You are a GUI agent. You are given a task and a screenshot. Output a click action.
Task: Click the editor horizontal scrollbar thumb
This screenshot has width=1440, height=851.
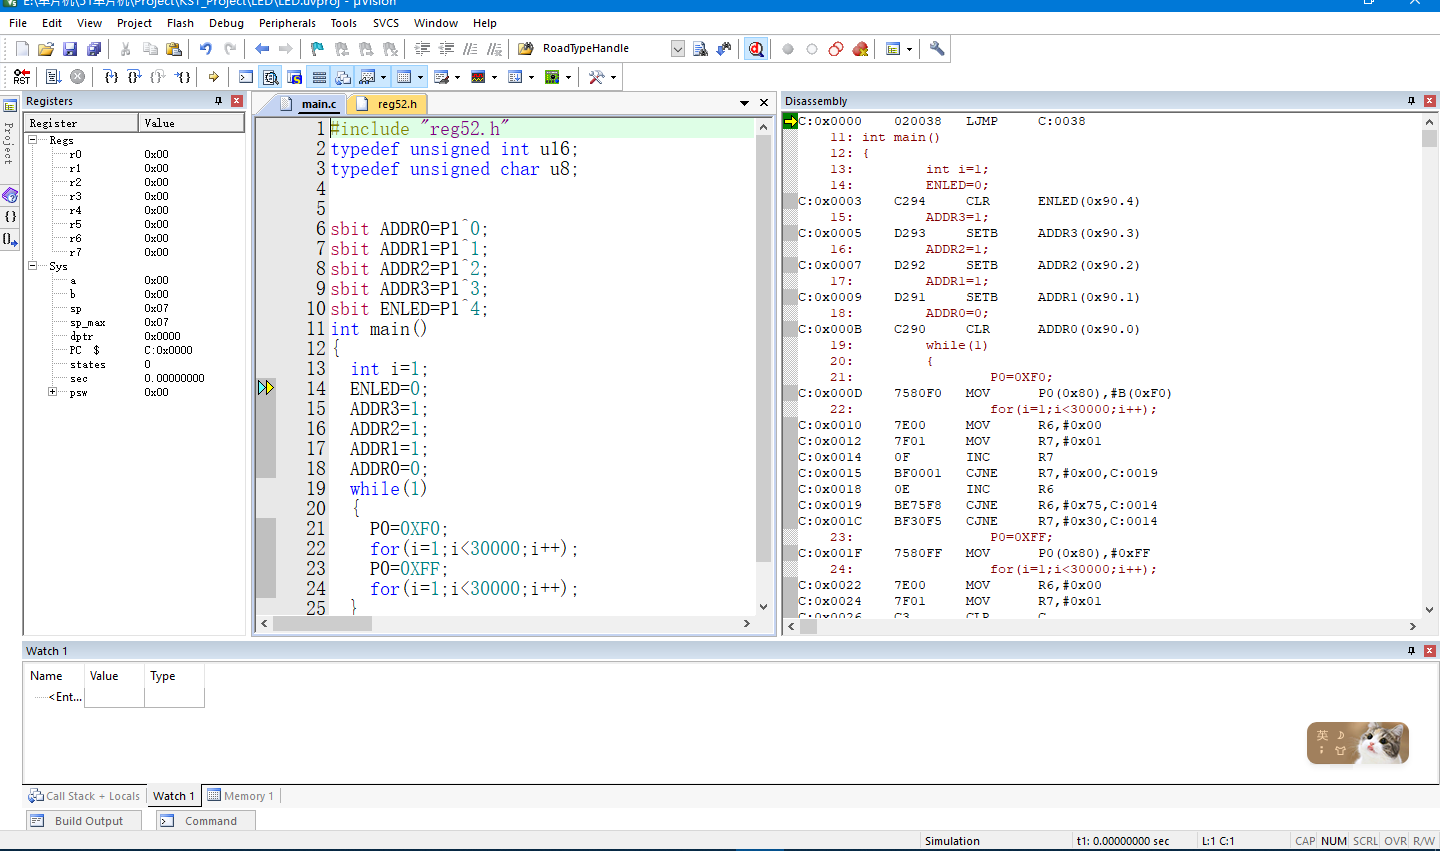click(322, 623)
